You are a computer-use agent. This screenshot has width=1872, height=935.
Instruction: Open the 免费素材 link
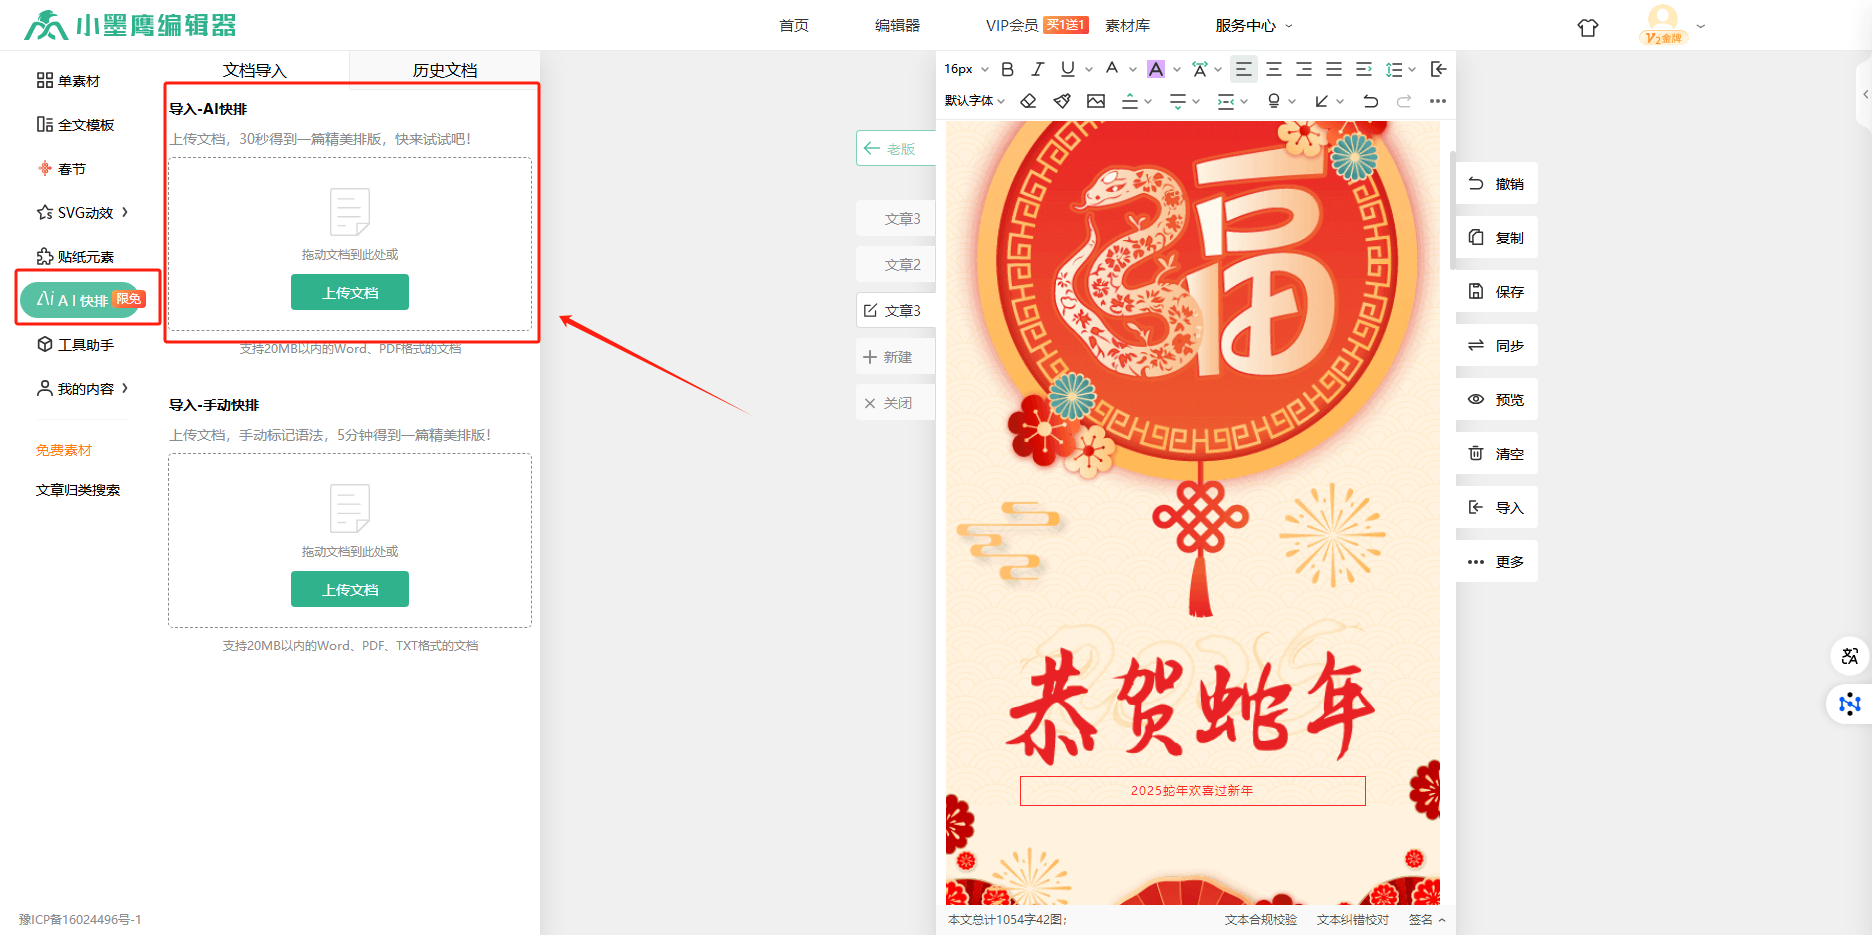click(x=64, y=450)
